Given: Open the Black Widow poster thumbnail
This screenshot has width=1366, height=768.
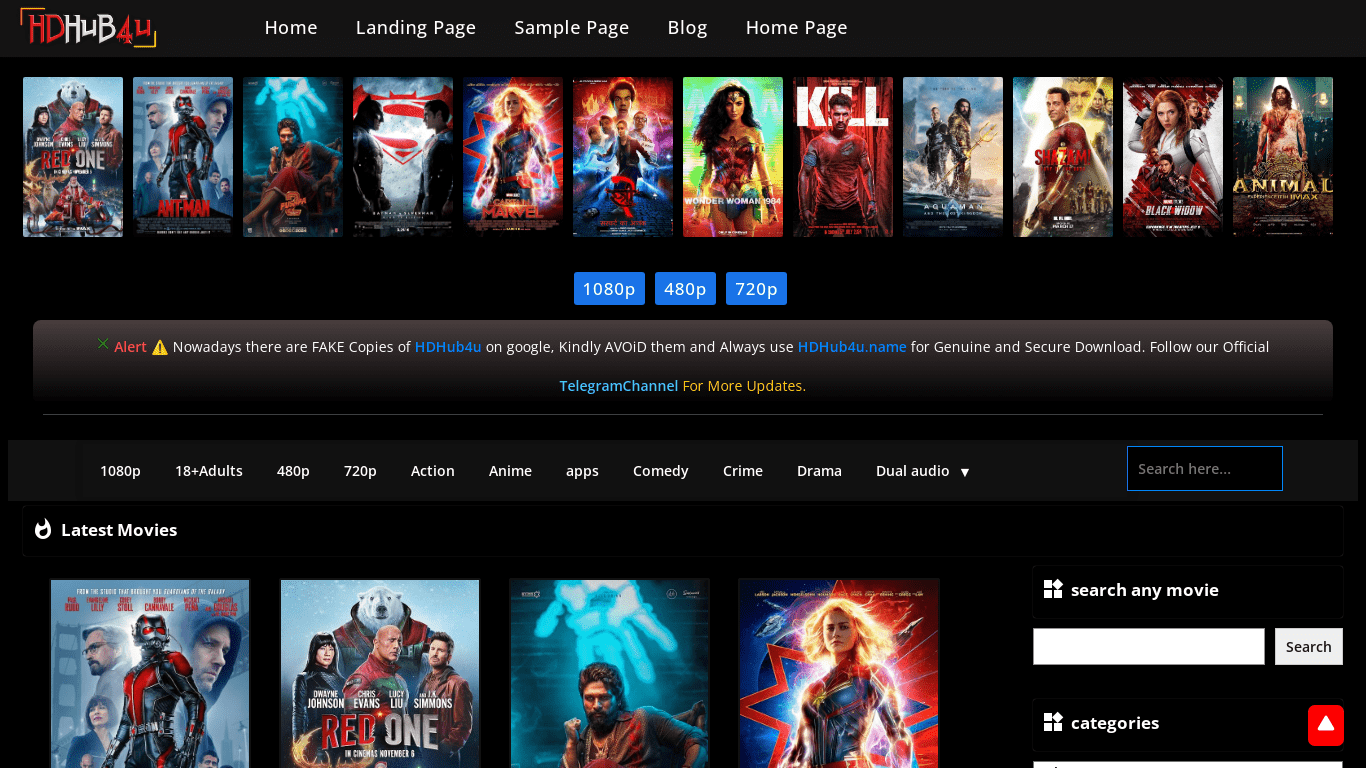Looking at the screenshot, I should (1173, 157).
